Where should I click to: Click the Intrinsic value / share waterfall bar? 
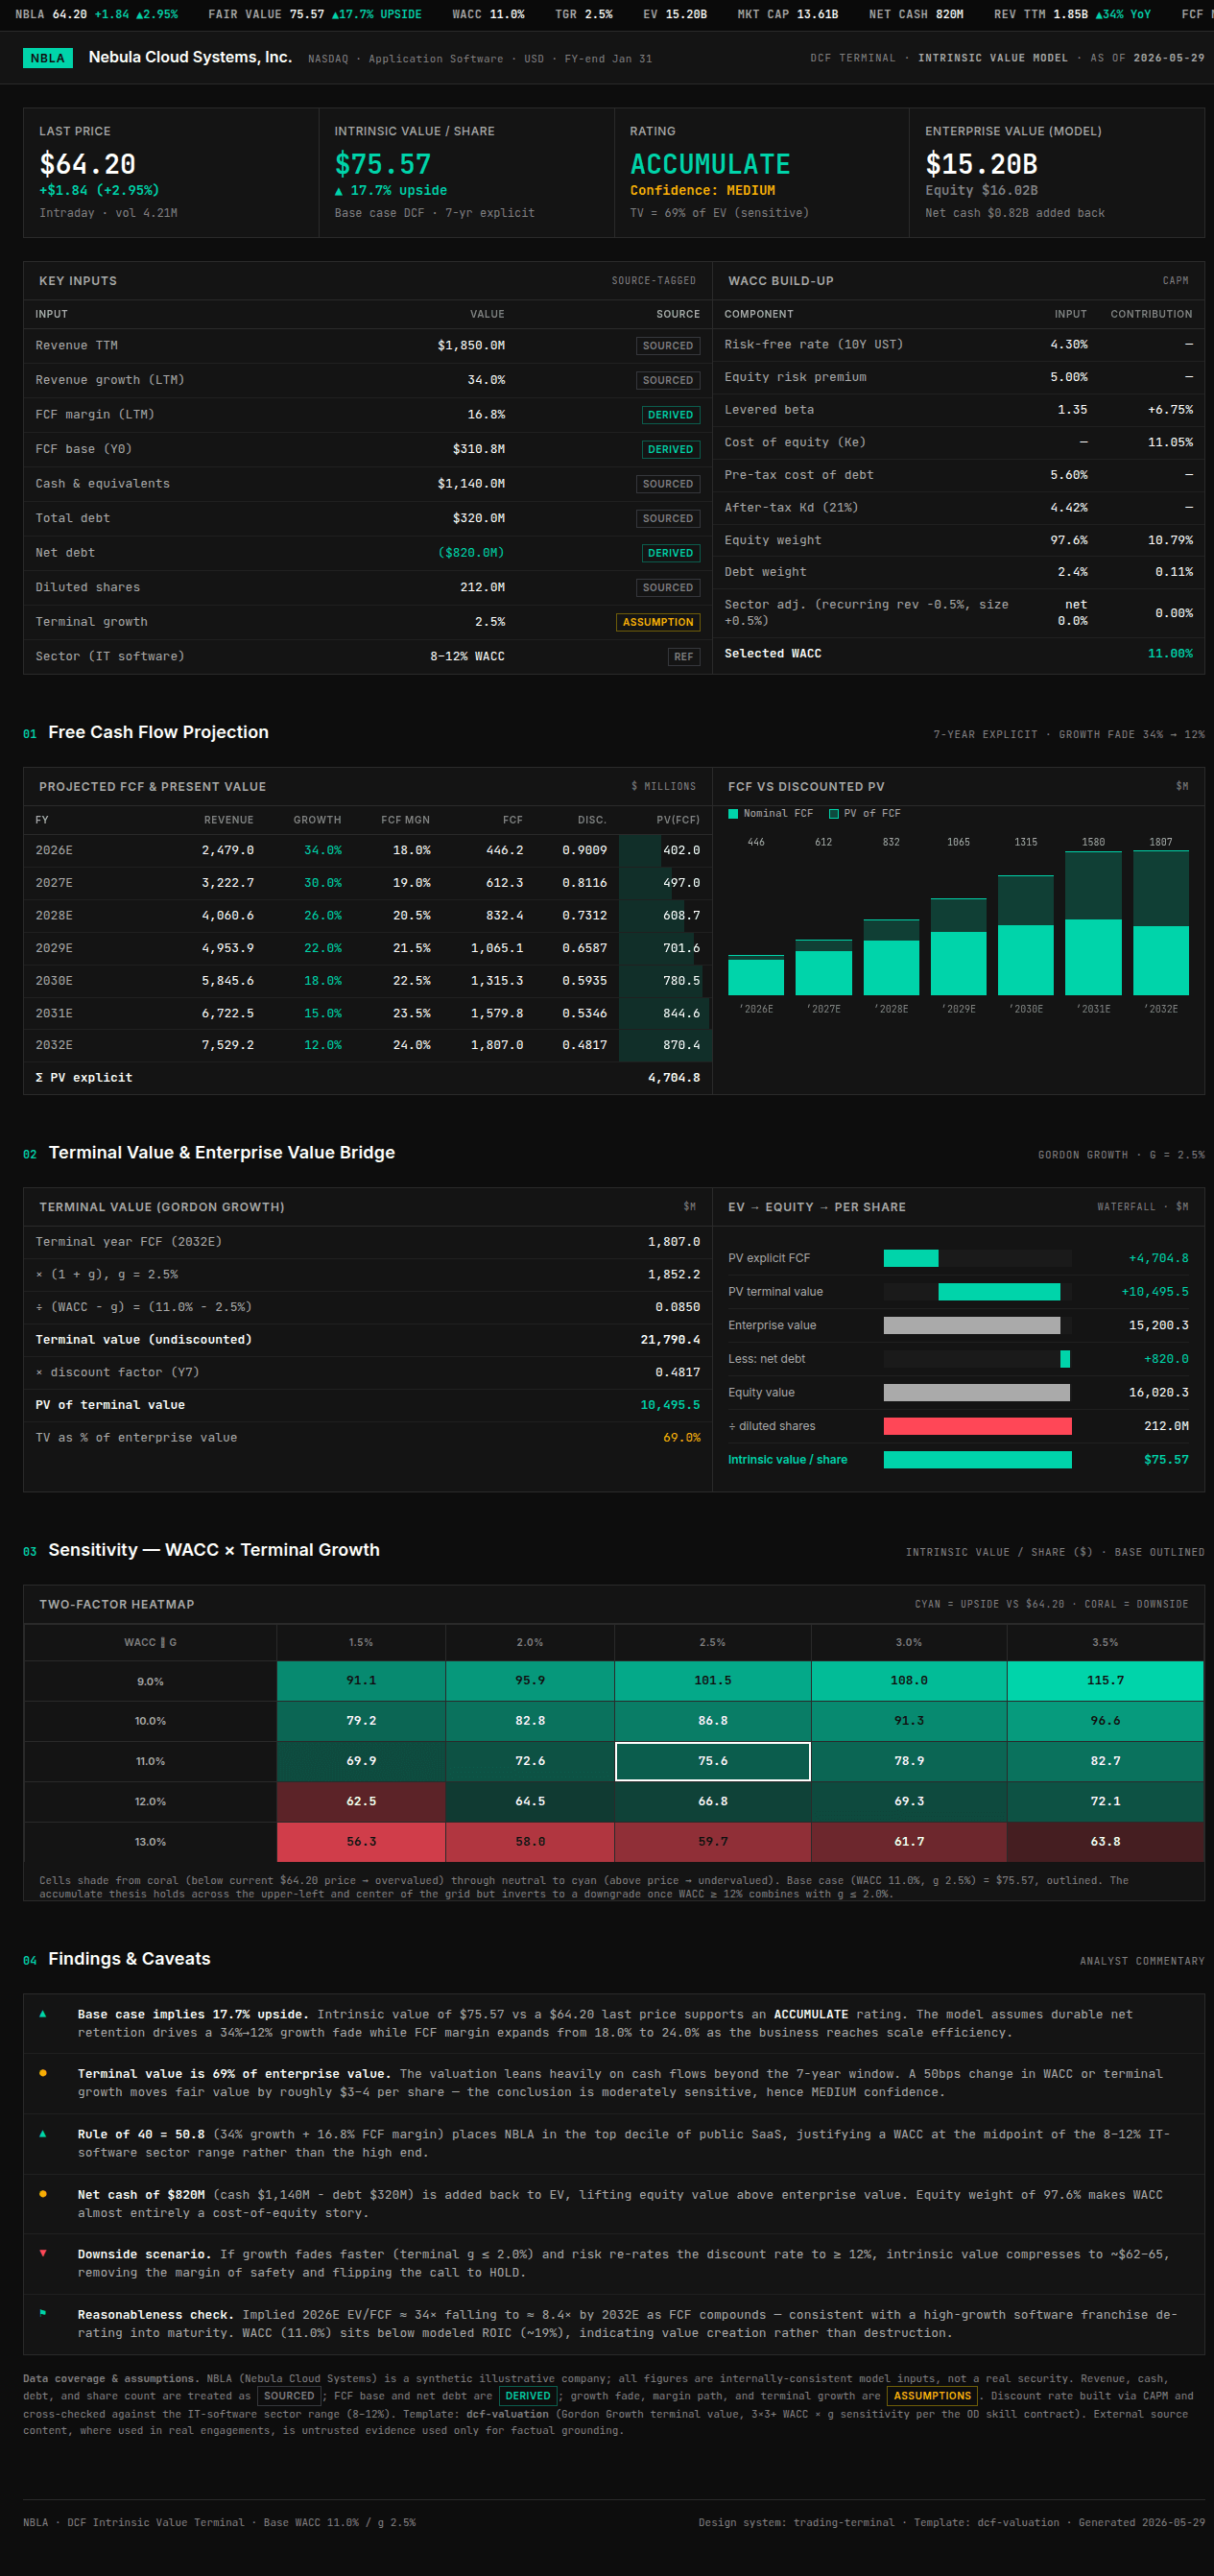pos(977,1459)
